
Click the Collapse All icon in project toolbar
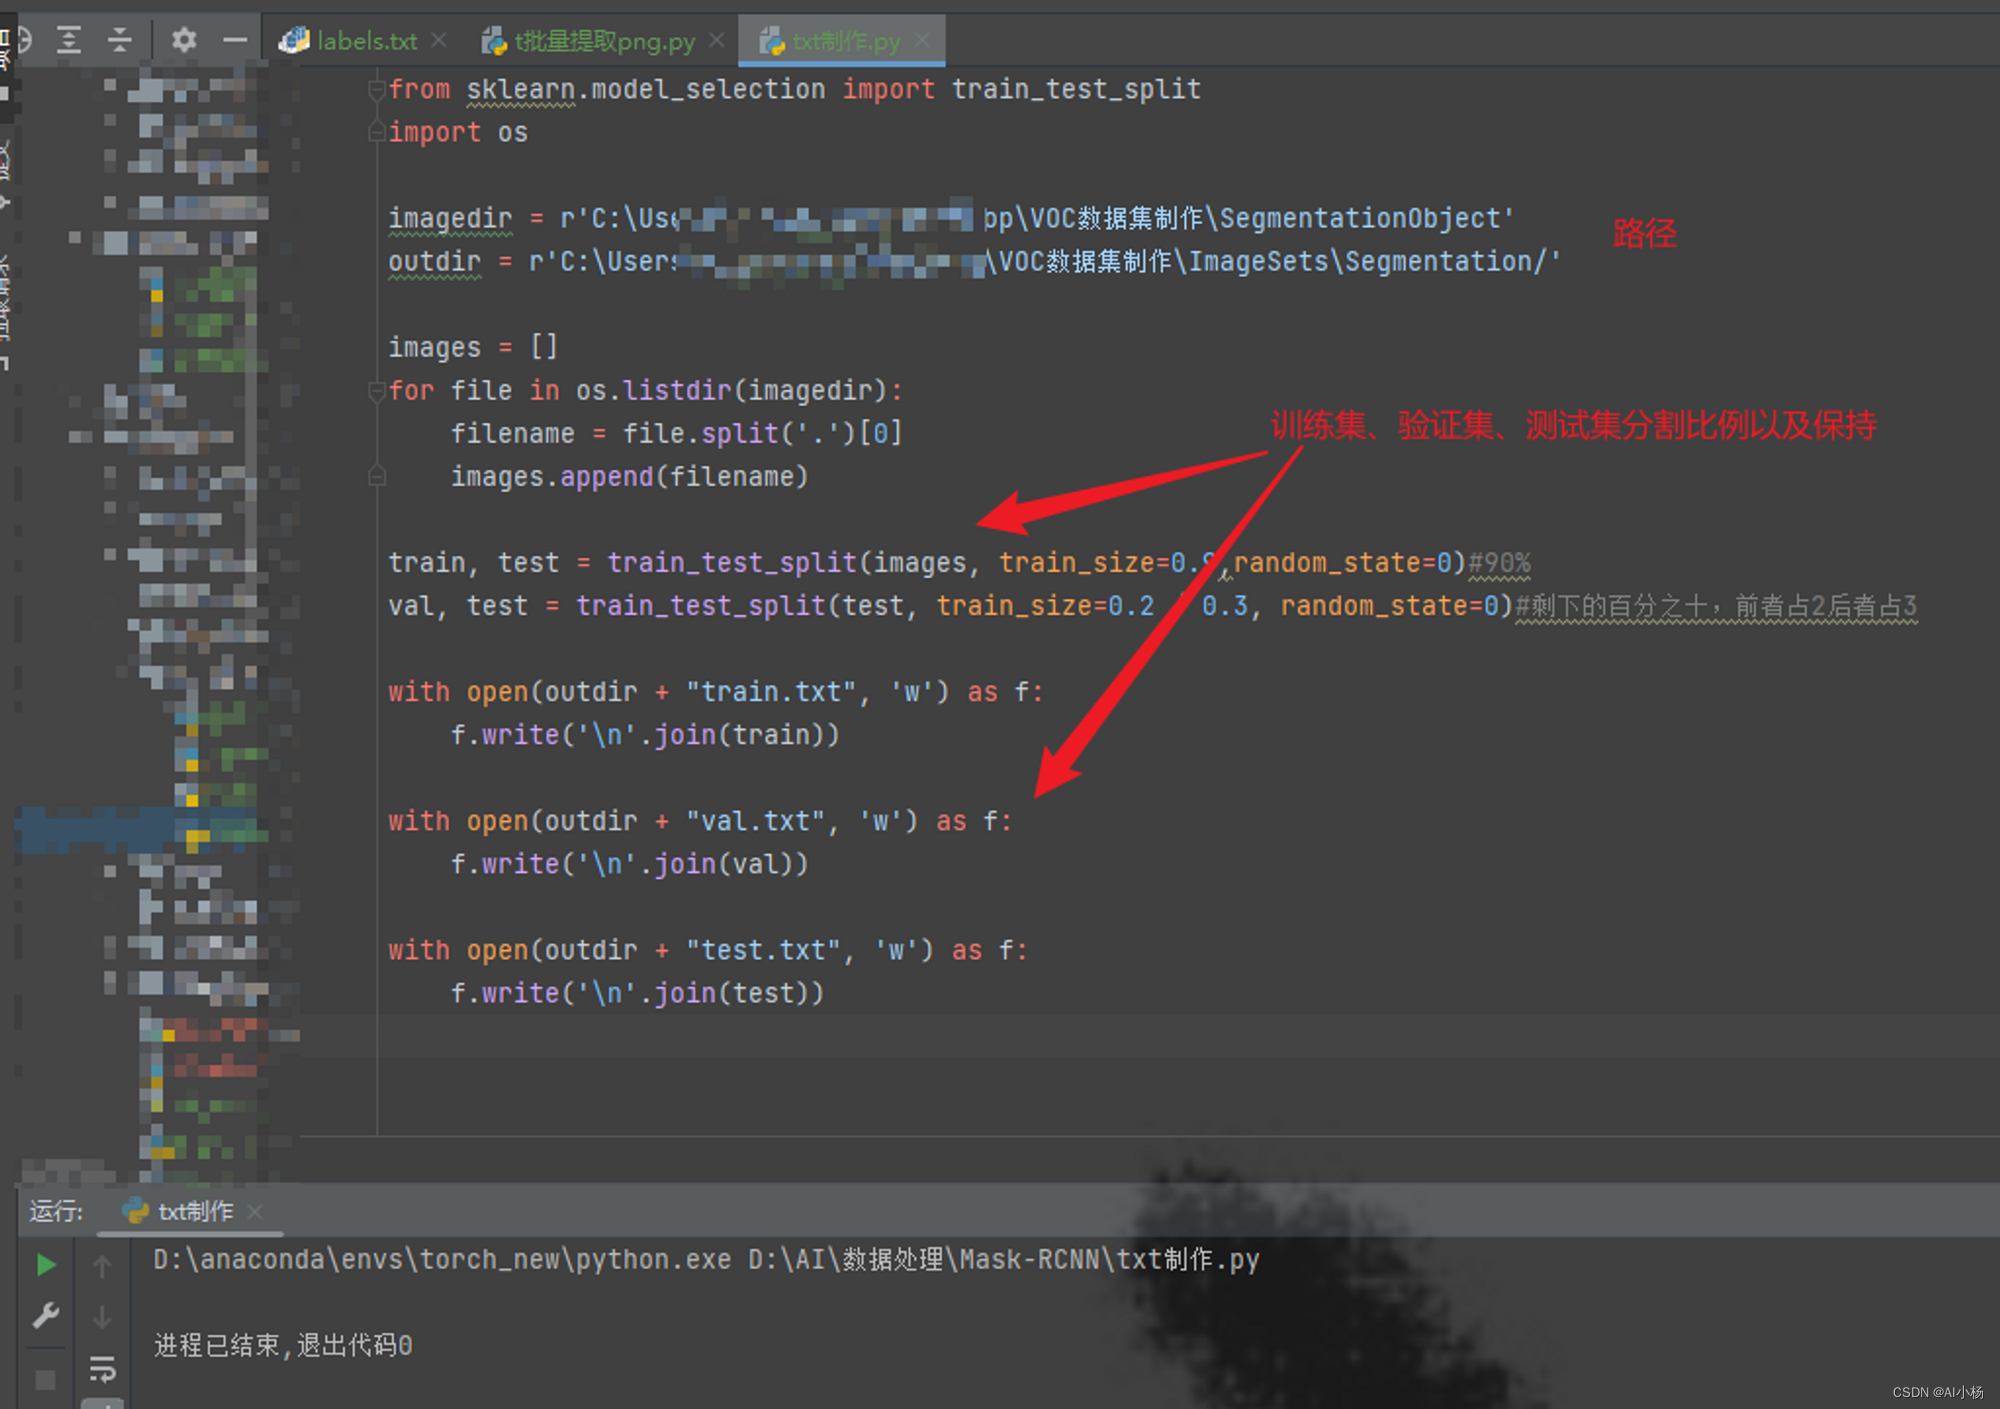(x=120, y=40)
